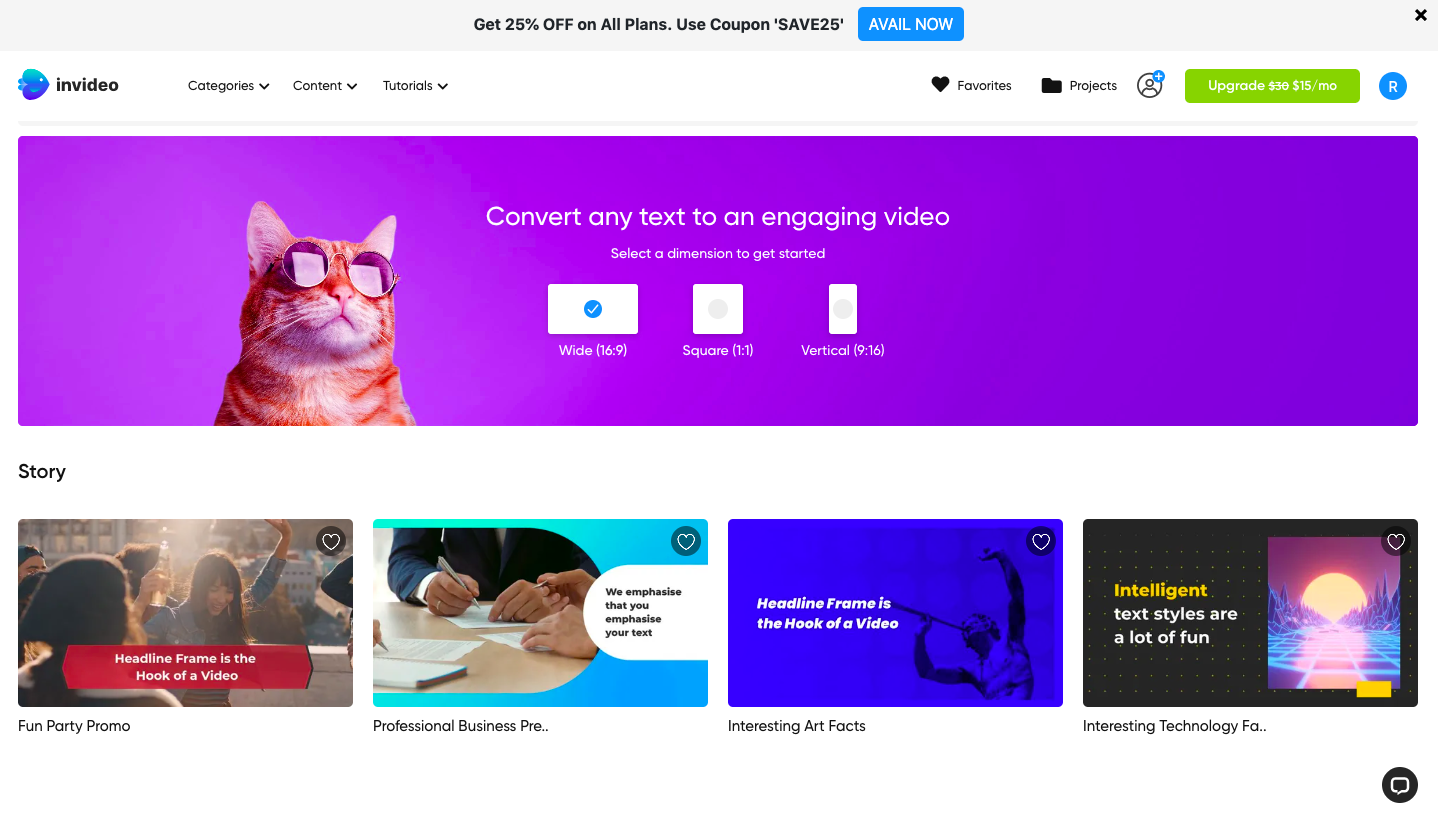This screenshot has width=1438, height=818.
Task: Click the invideo logo
Action: click(68, 85)
